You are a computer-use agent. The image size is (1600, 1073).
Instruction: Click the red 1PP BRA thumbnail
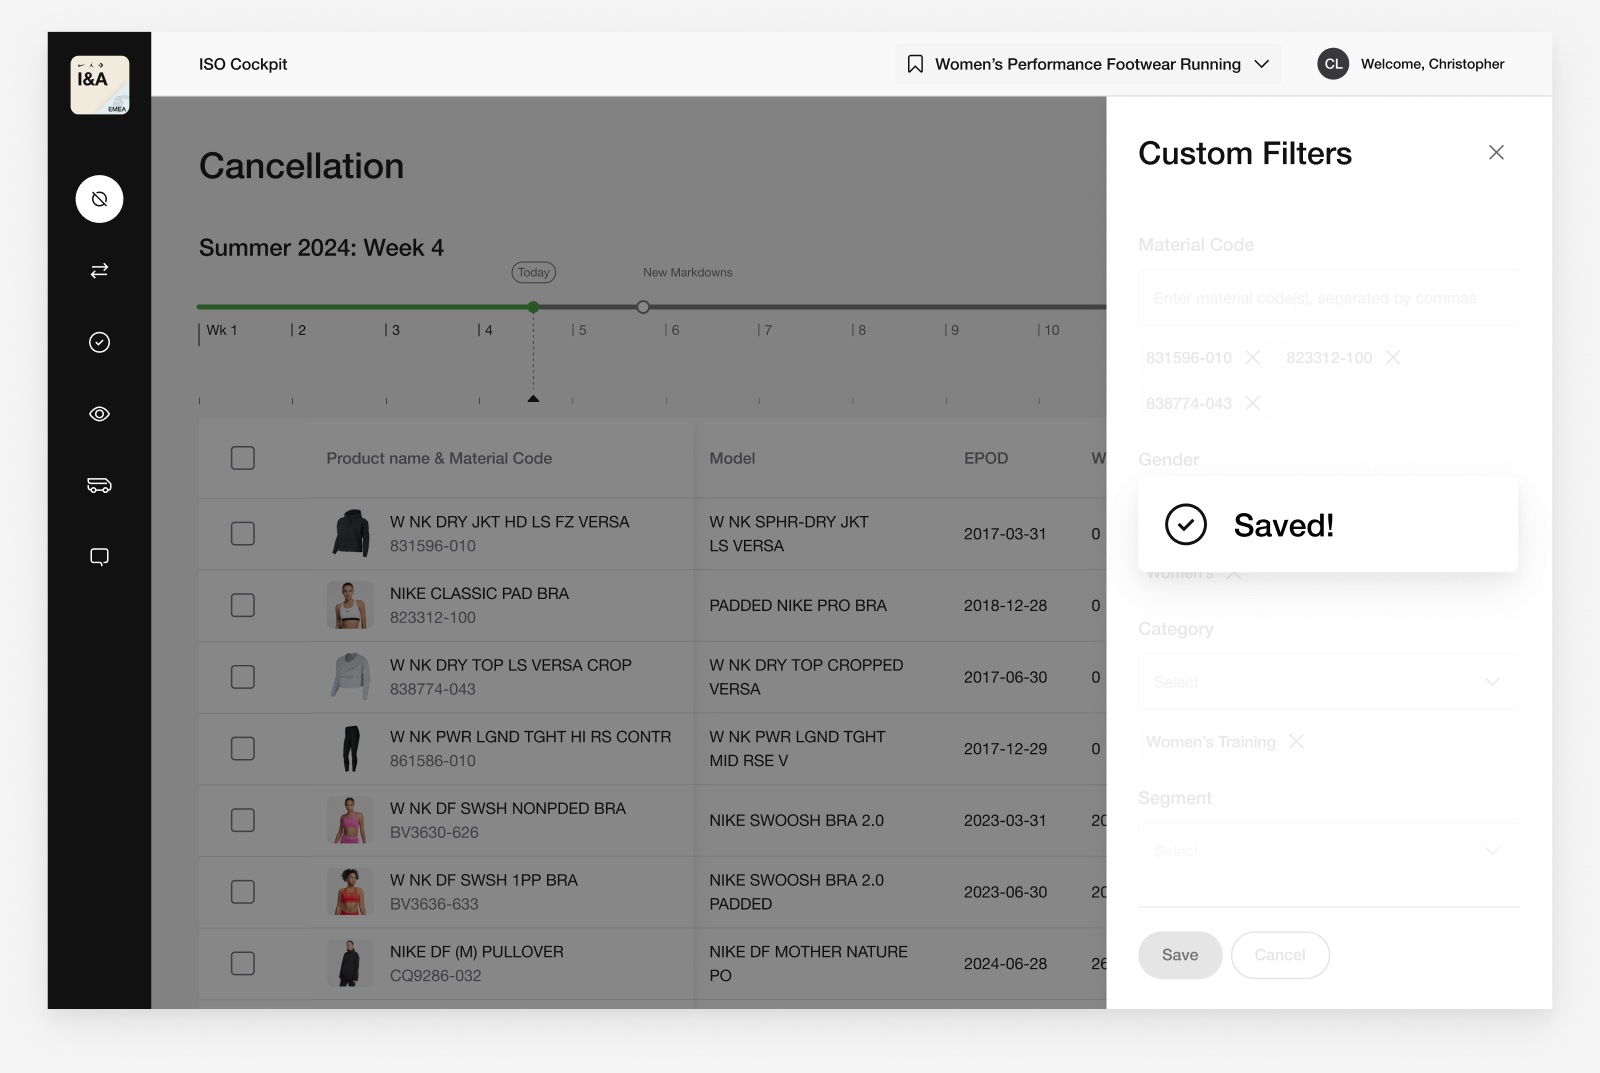(x=350, y=892)
